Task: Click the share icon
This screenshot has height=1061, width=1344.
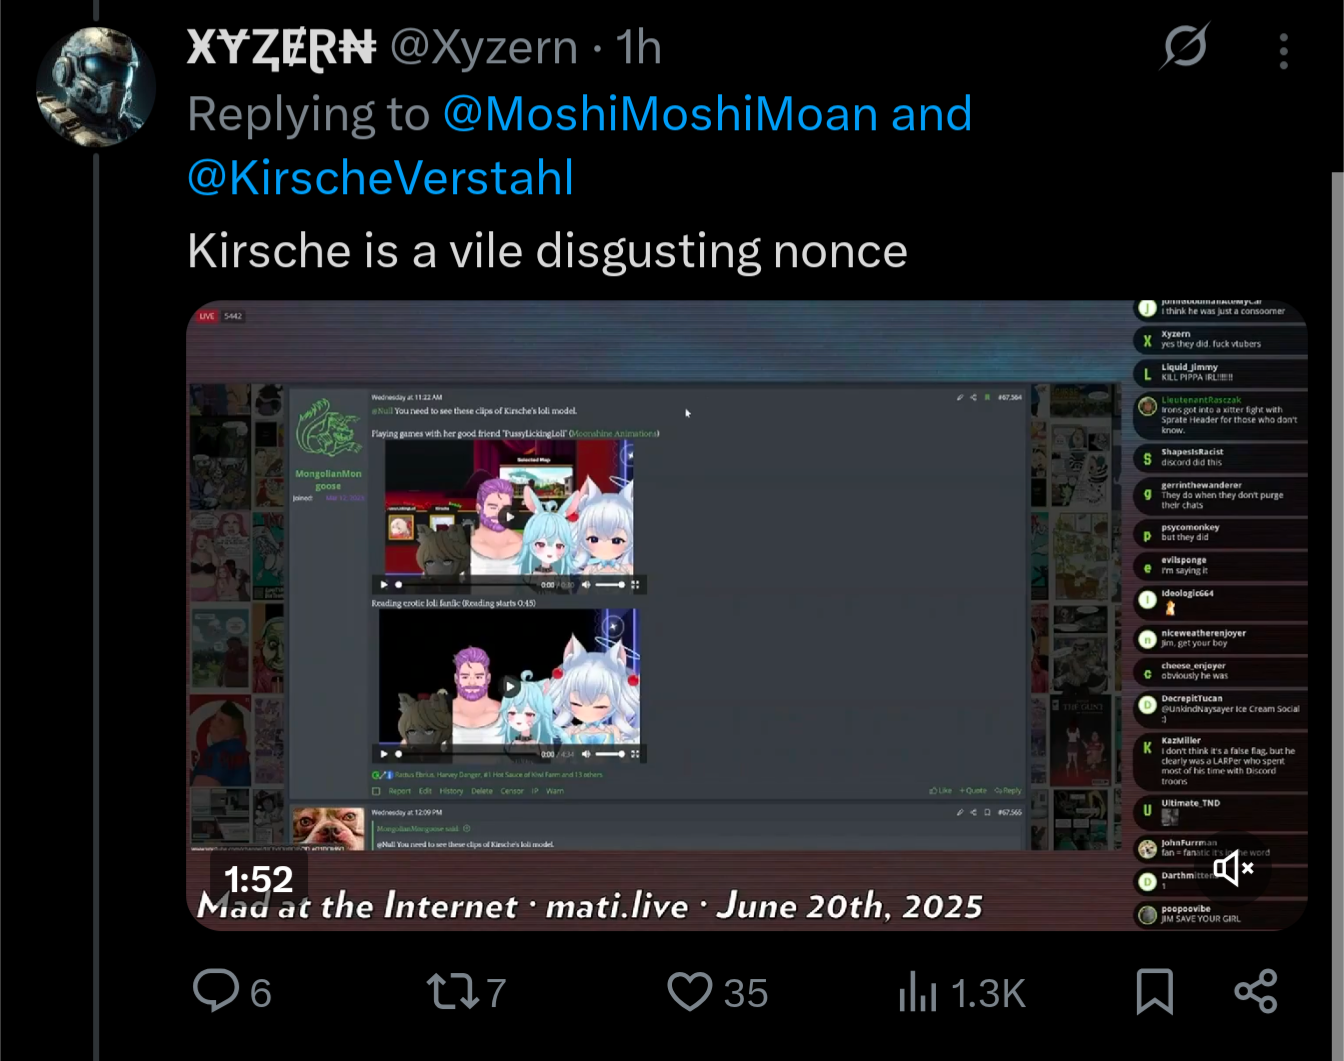Action: pyautogui.click(x=1256, y=991)
